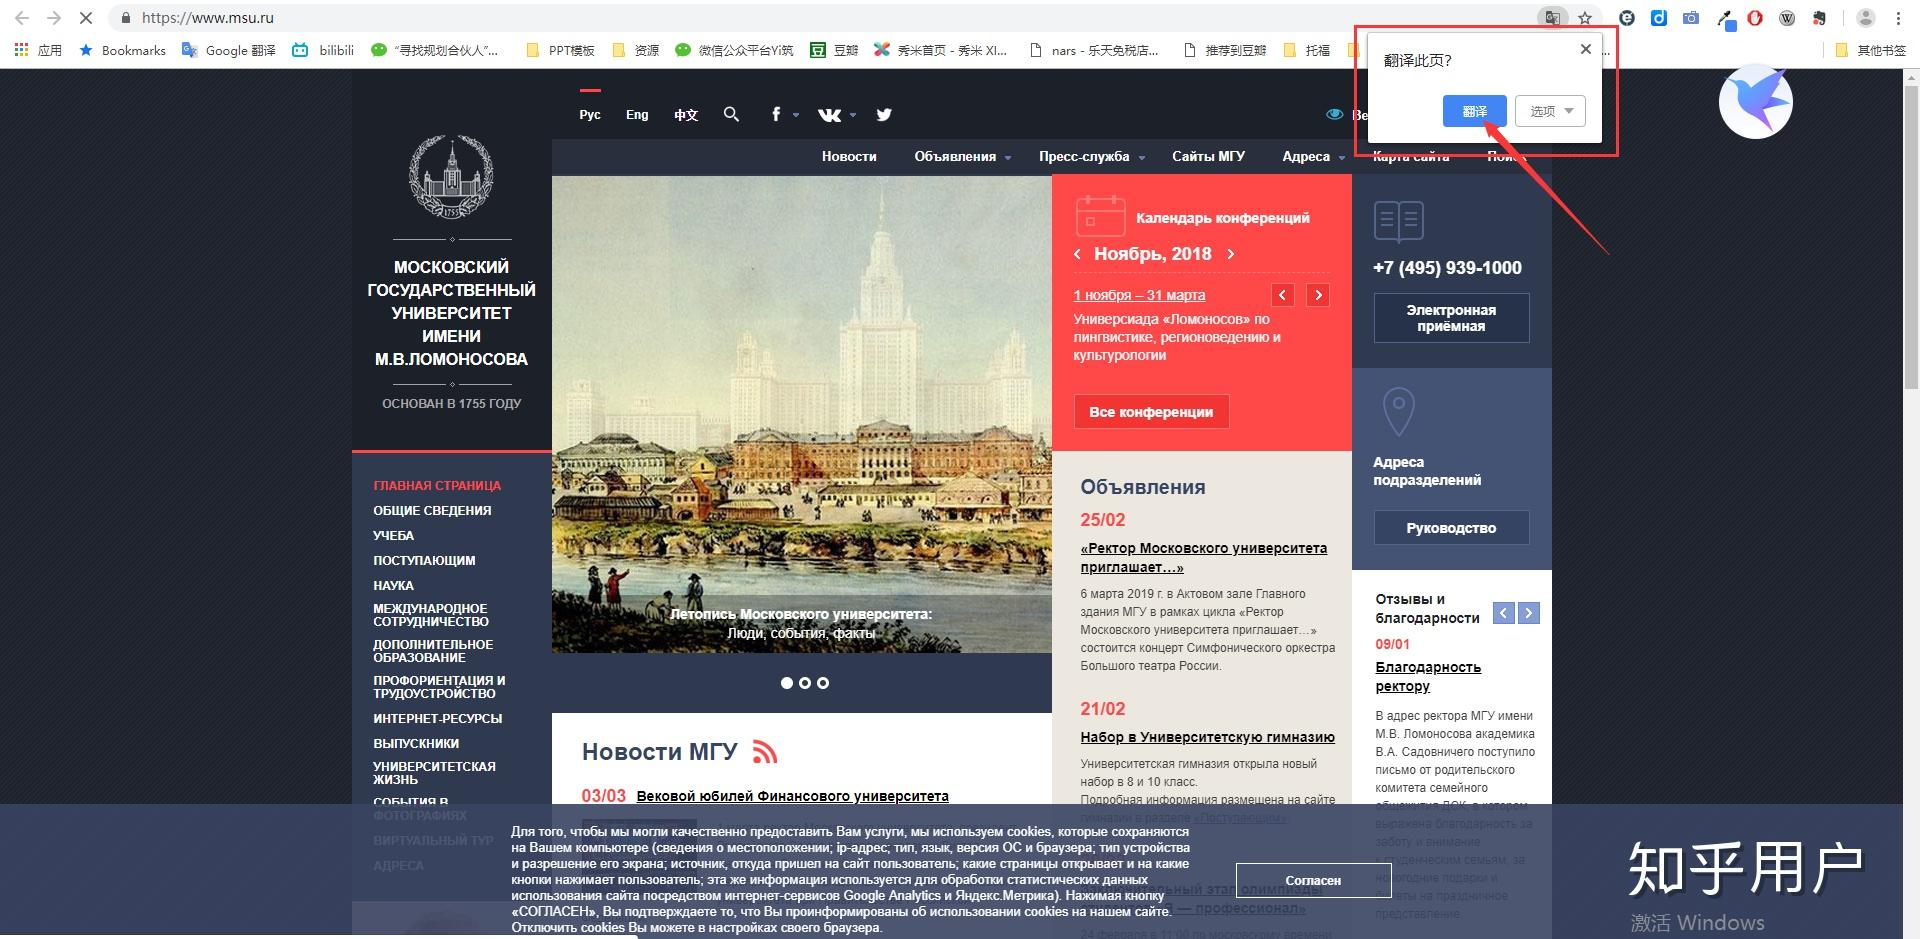Open НАУКА in sidebar menu
1920x939 pixels.
393,585
